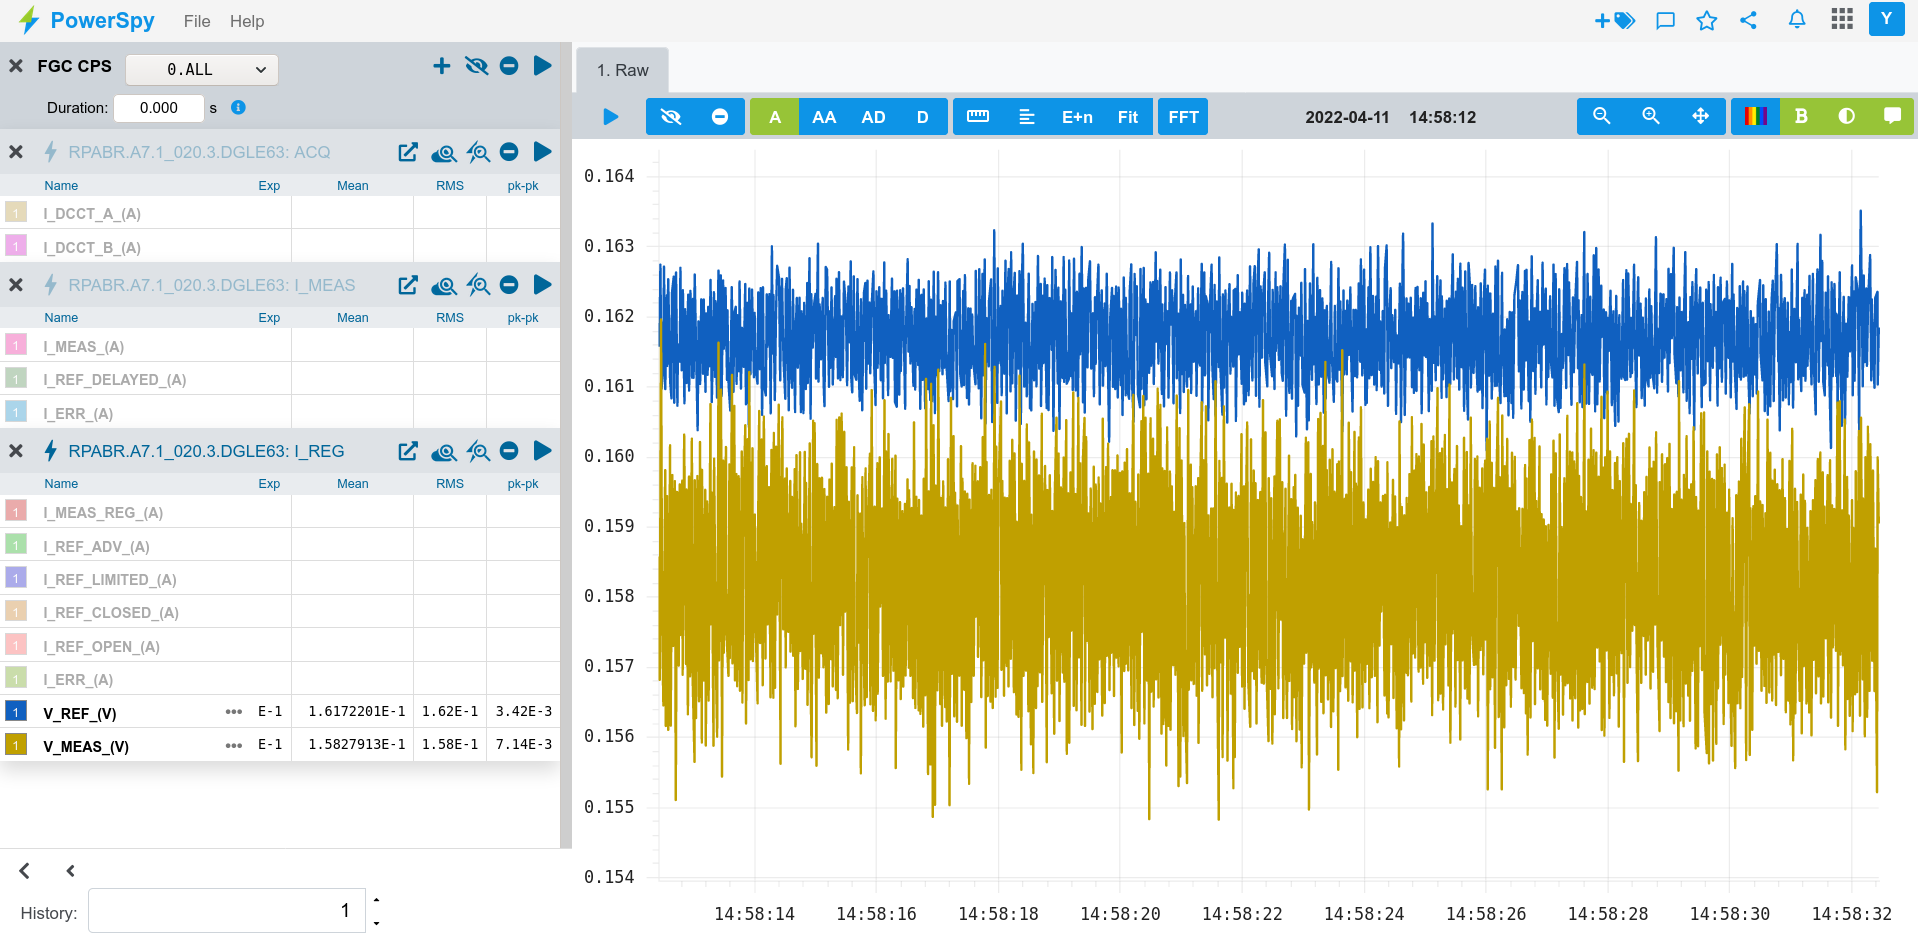Close the FGC CPS panel
1918x937 pixels.
point(16,66)
